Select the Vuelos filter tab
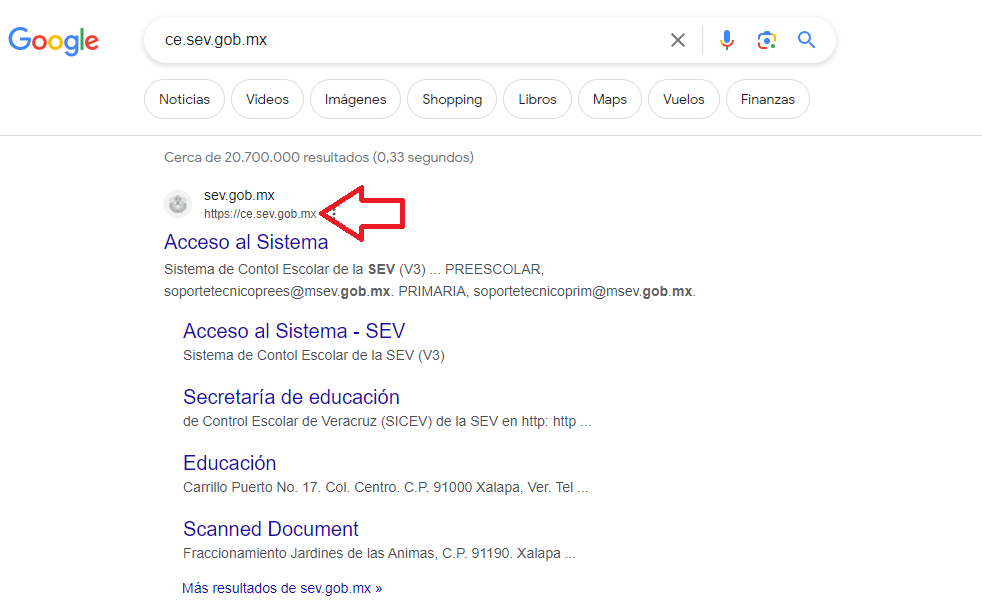The height and width of the screenshot is (608, 982). click(x=684, y=99)
